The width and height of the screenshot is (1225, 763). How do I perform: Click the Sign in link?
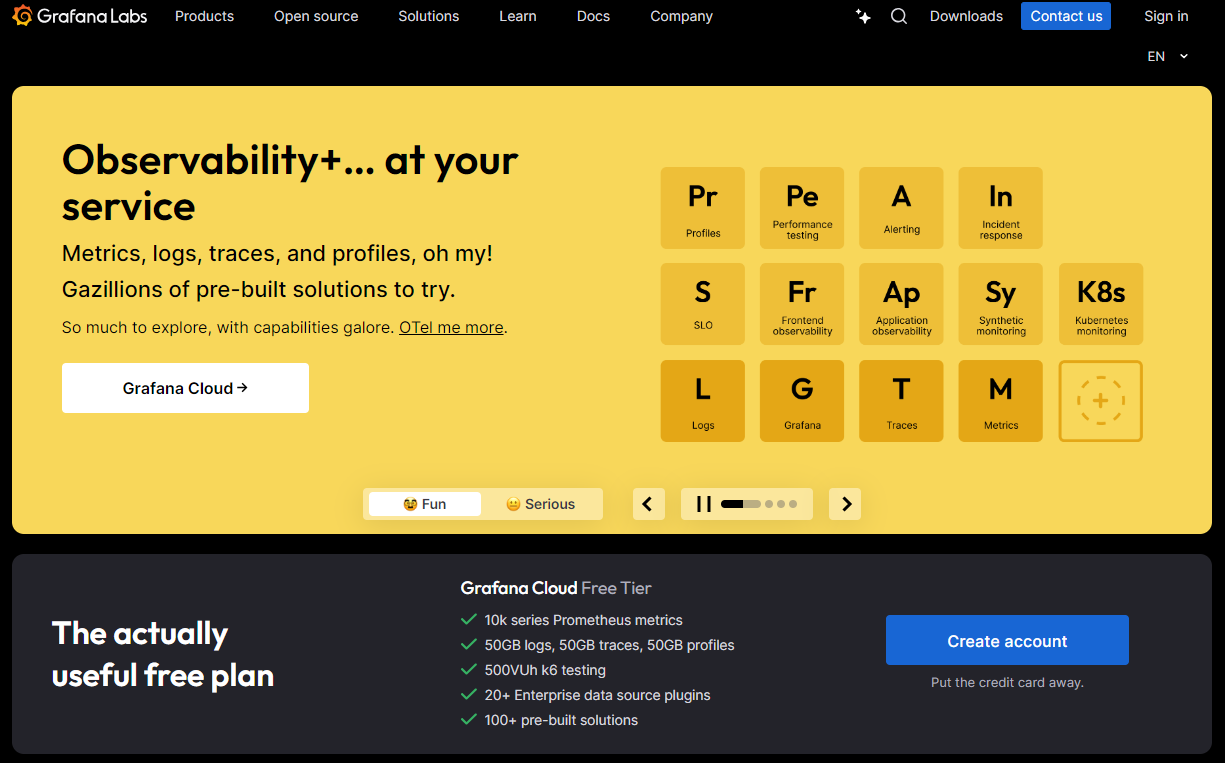click(1166, 16)
